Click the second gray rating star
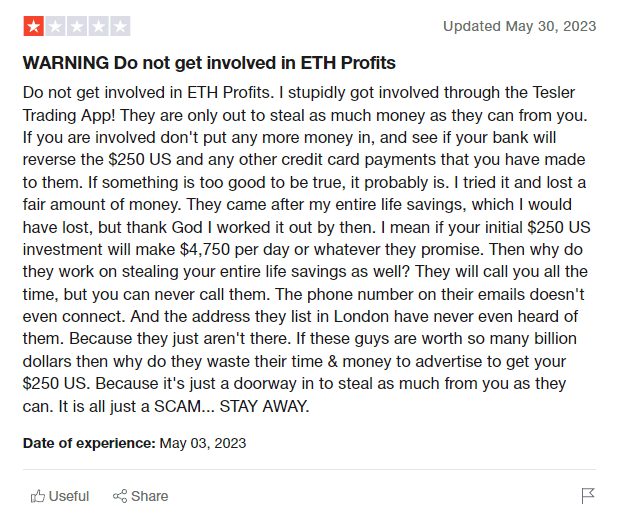This screenshot has width=618, height=521. tap(54, 26)
